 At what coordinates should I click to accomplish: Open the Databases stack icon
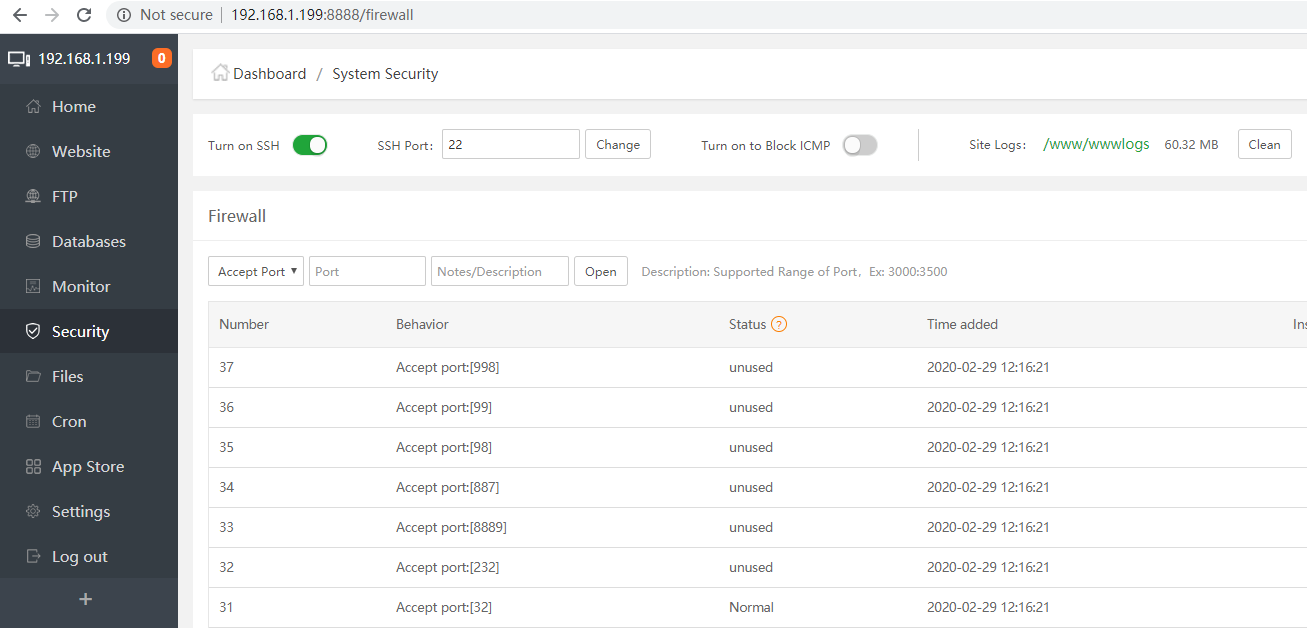click(x=33, y=242)
